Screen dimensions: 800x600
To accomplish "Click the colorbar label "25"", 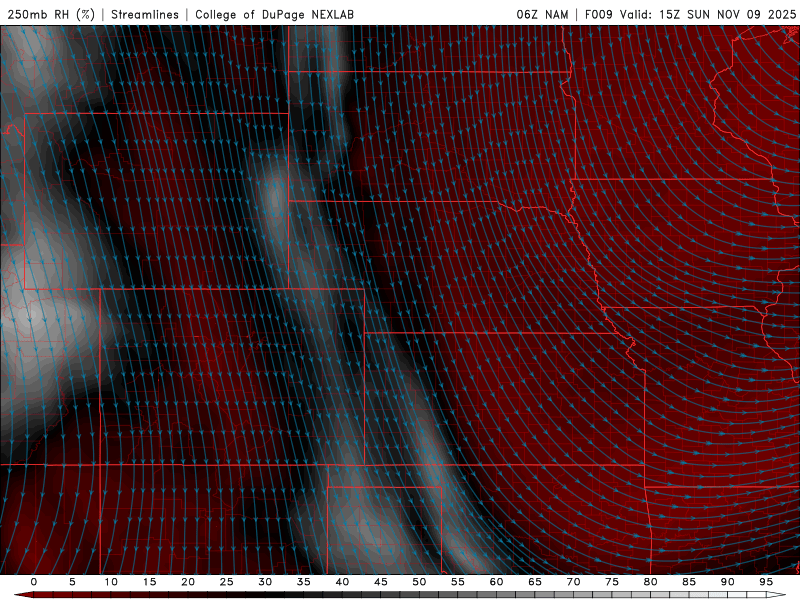I will [x=227, y=582].
